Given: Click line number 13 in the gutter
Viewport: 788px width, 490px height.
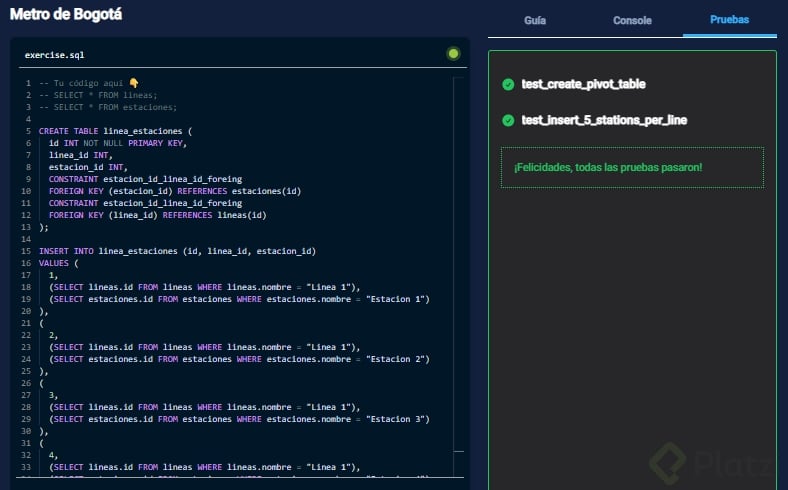Looking at the screenshot, I should pos(26,227).
